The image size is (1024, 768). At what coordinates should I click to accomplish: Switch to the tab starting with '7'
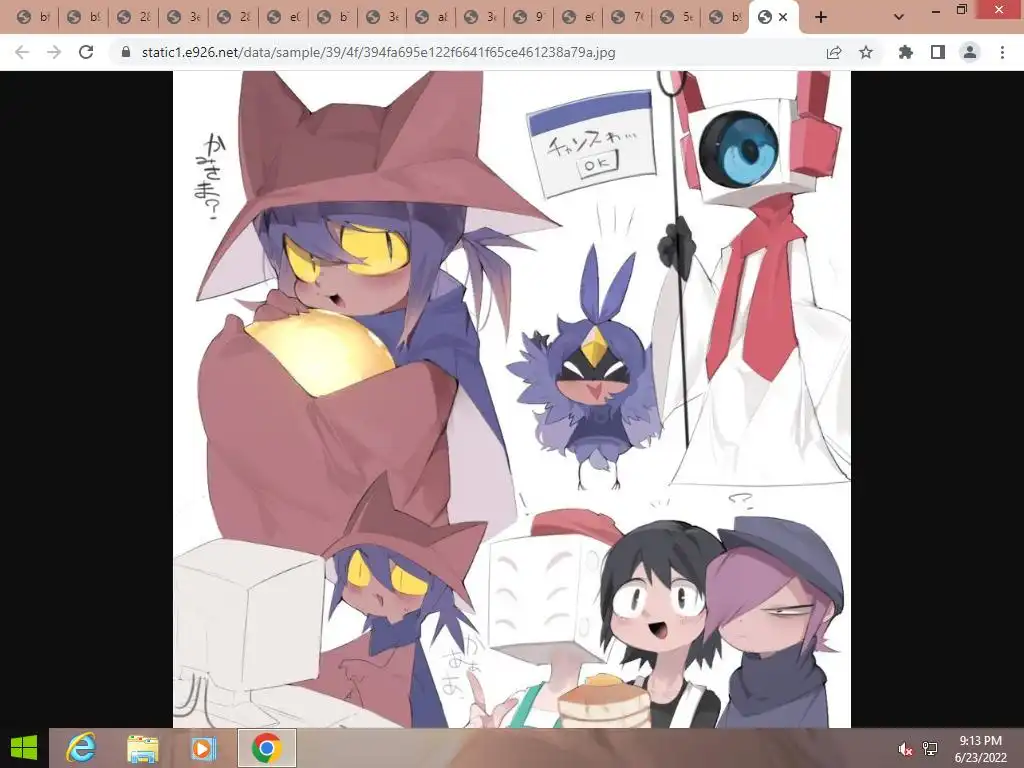627,18
